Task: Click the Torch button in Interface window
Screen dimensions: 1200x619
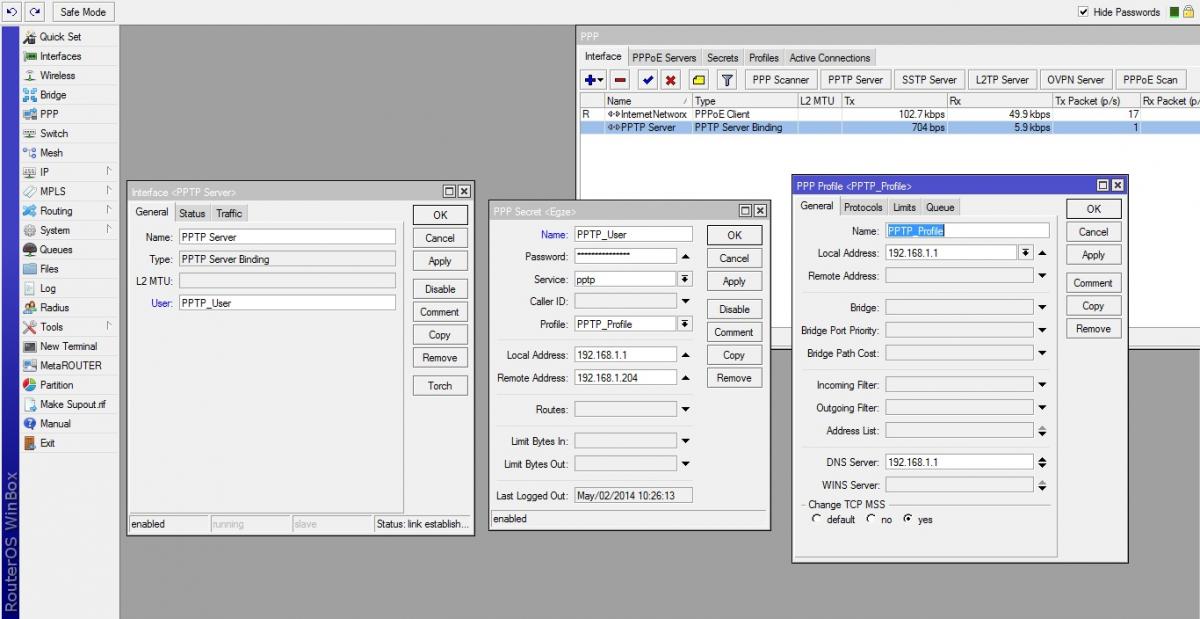Action: point(440,386)
